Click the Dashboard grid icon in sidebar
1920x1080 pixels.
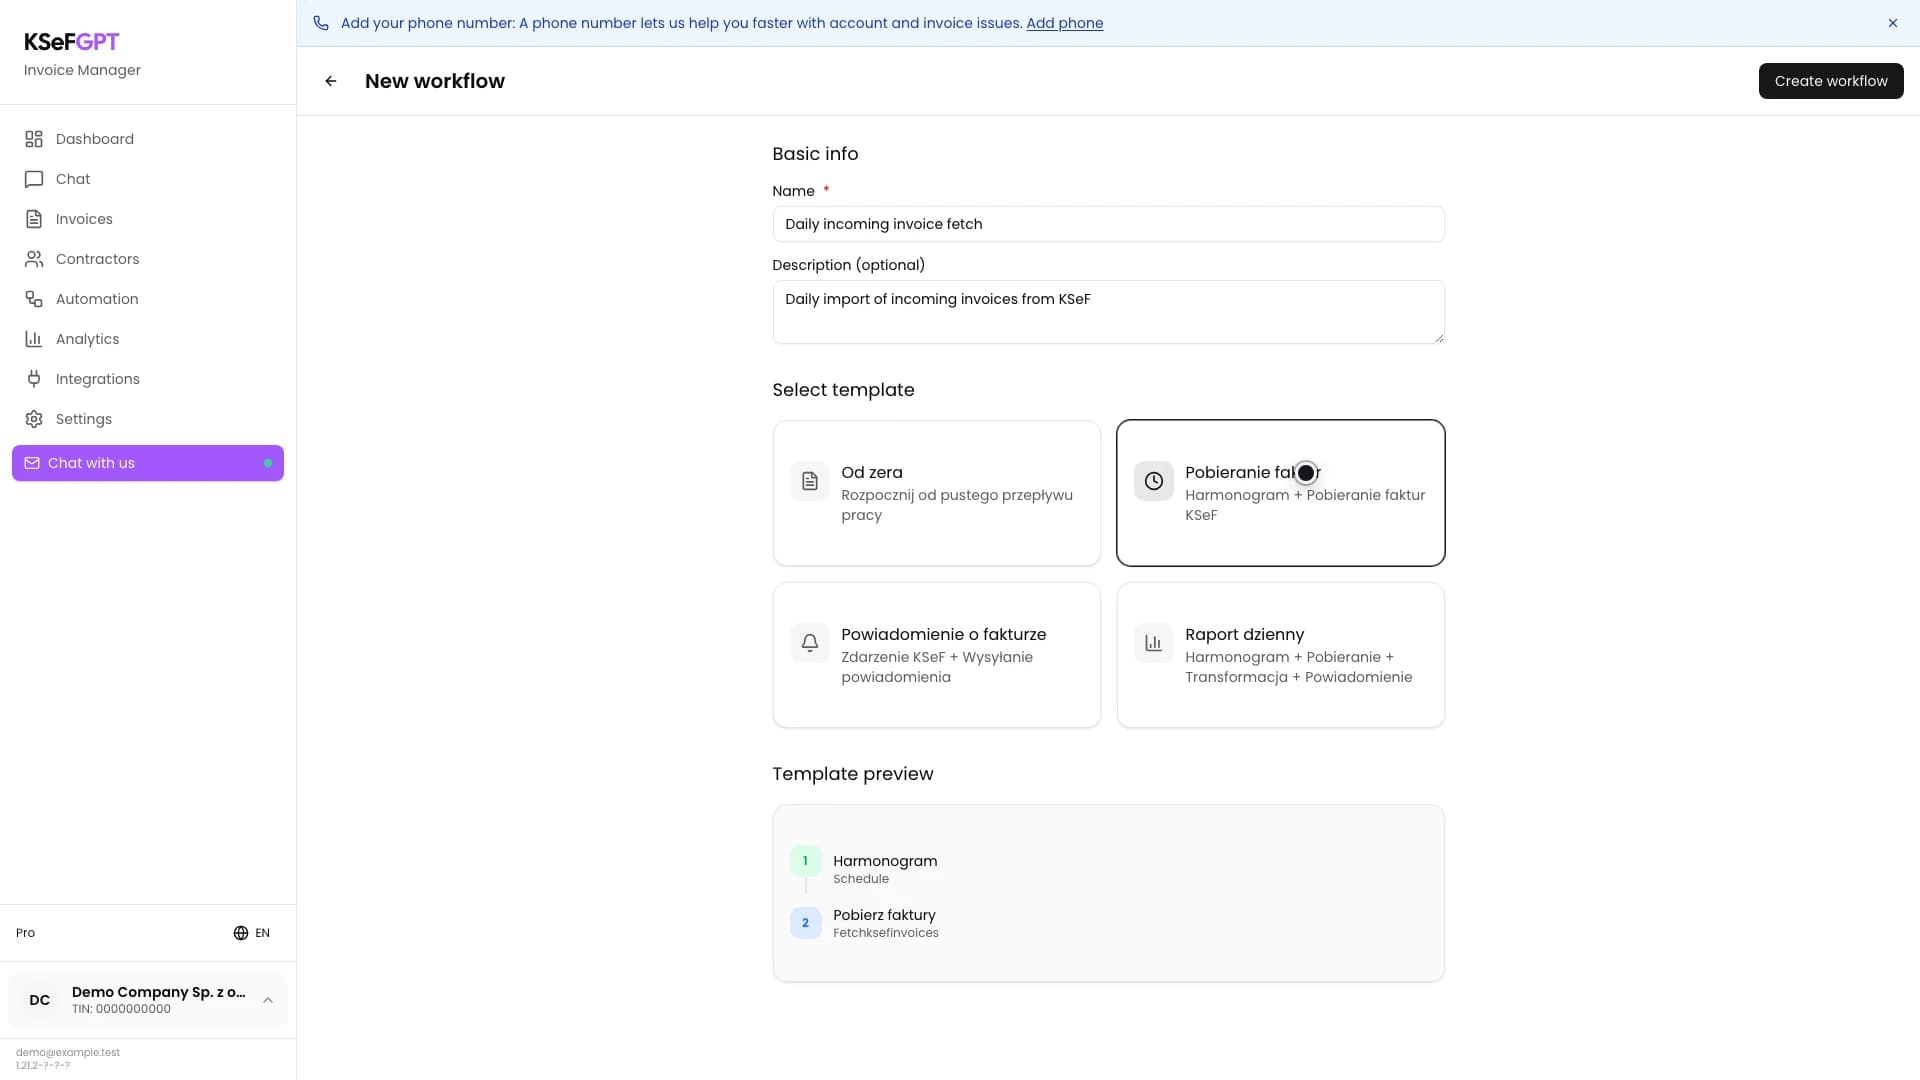[x=34, y=139]
